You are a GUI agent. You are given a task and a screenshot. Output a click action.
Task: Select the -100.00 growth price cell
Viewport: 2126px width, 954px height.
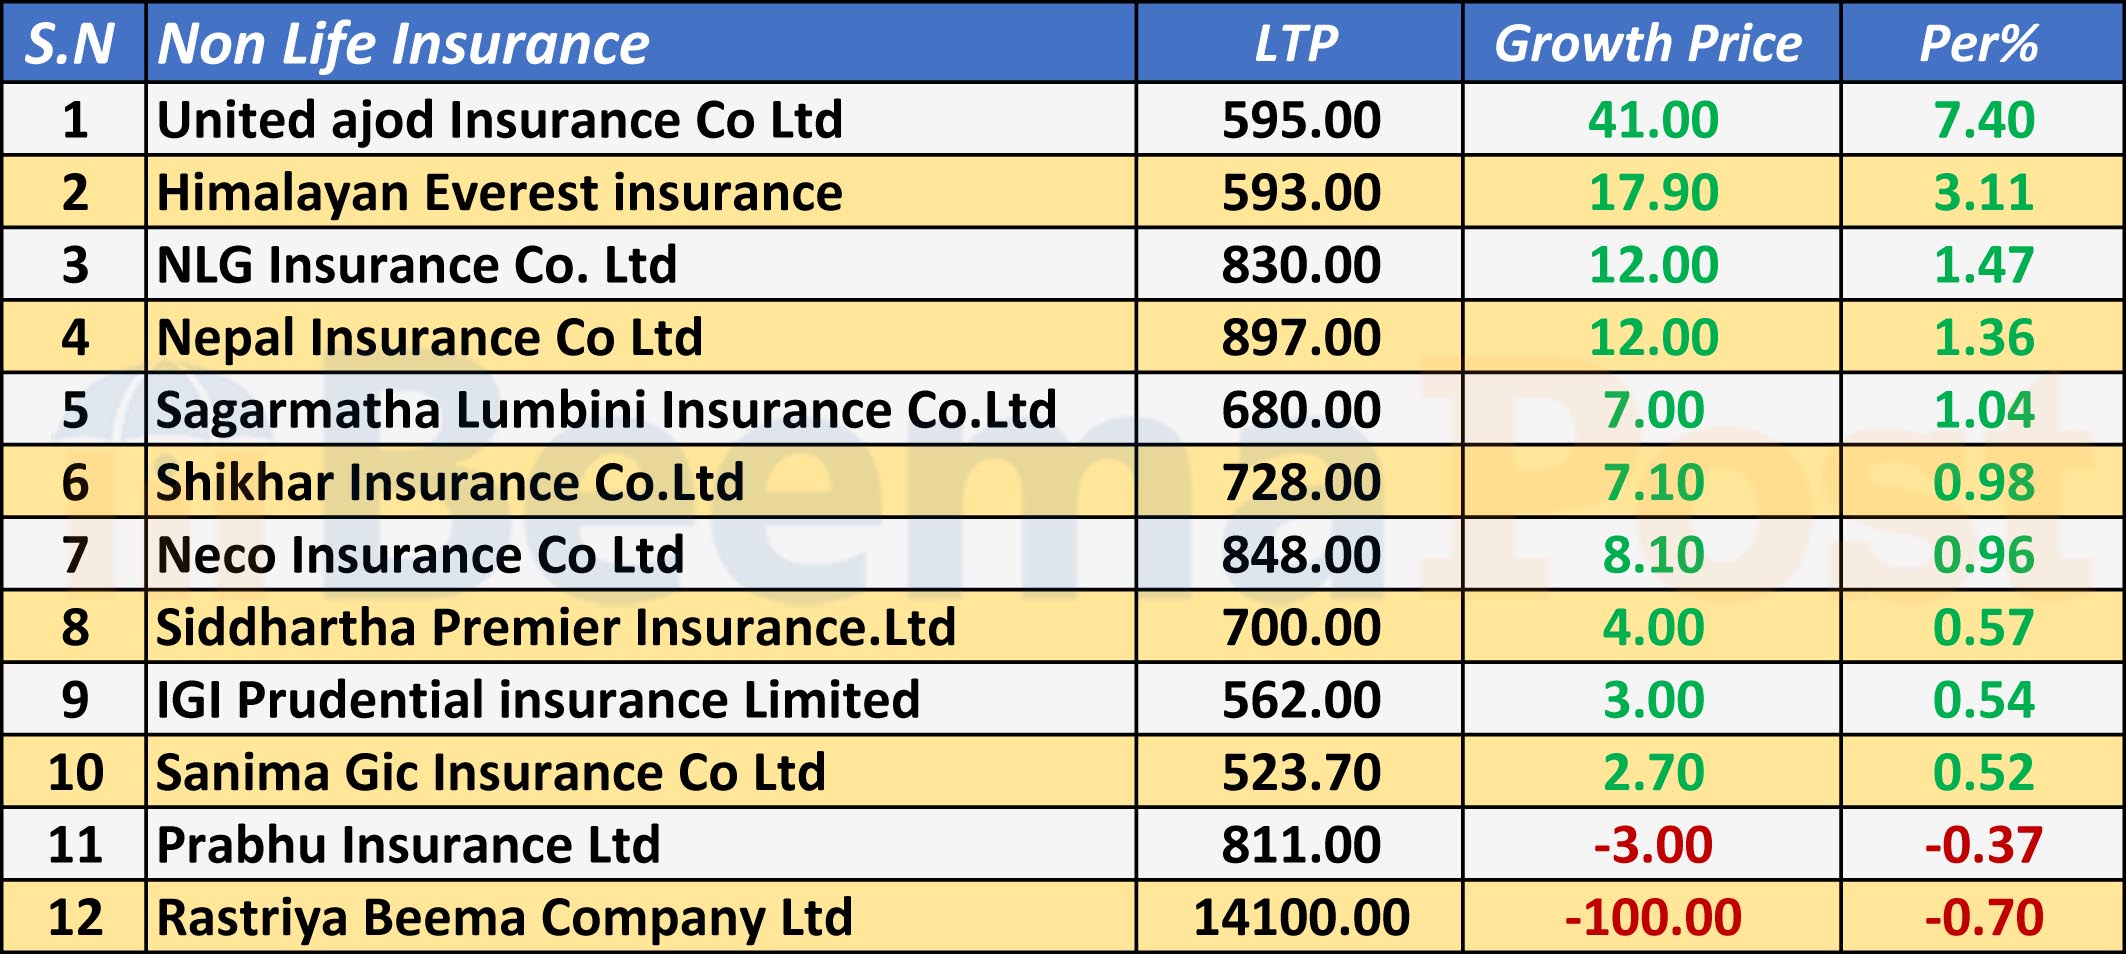(x=1653, y=917)
